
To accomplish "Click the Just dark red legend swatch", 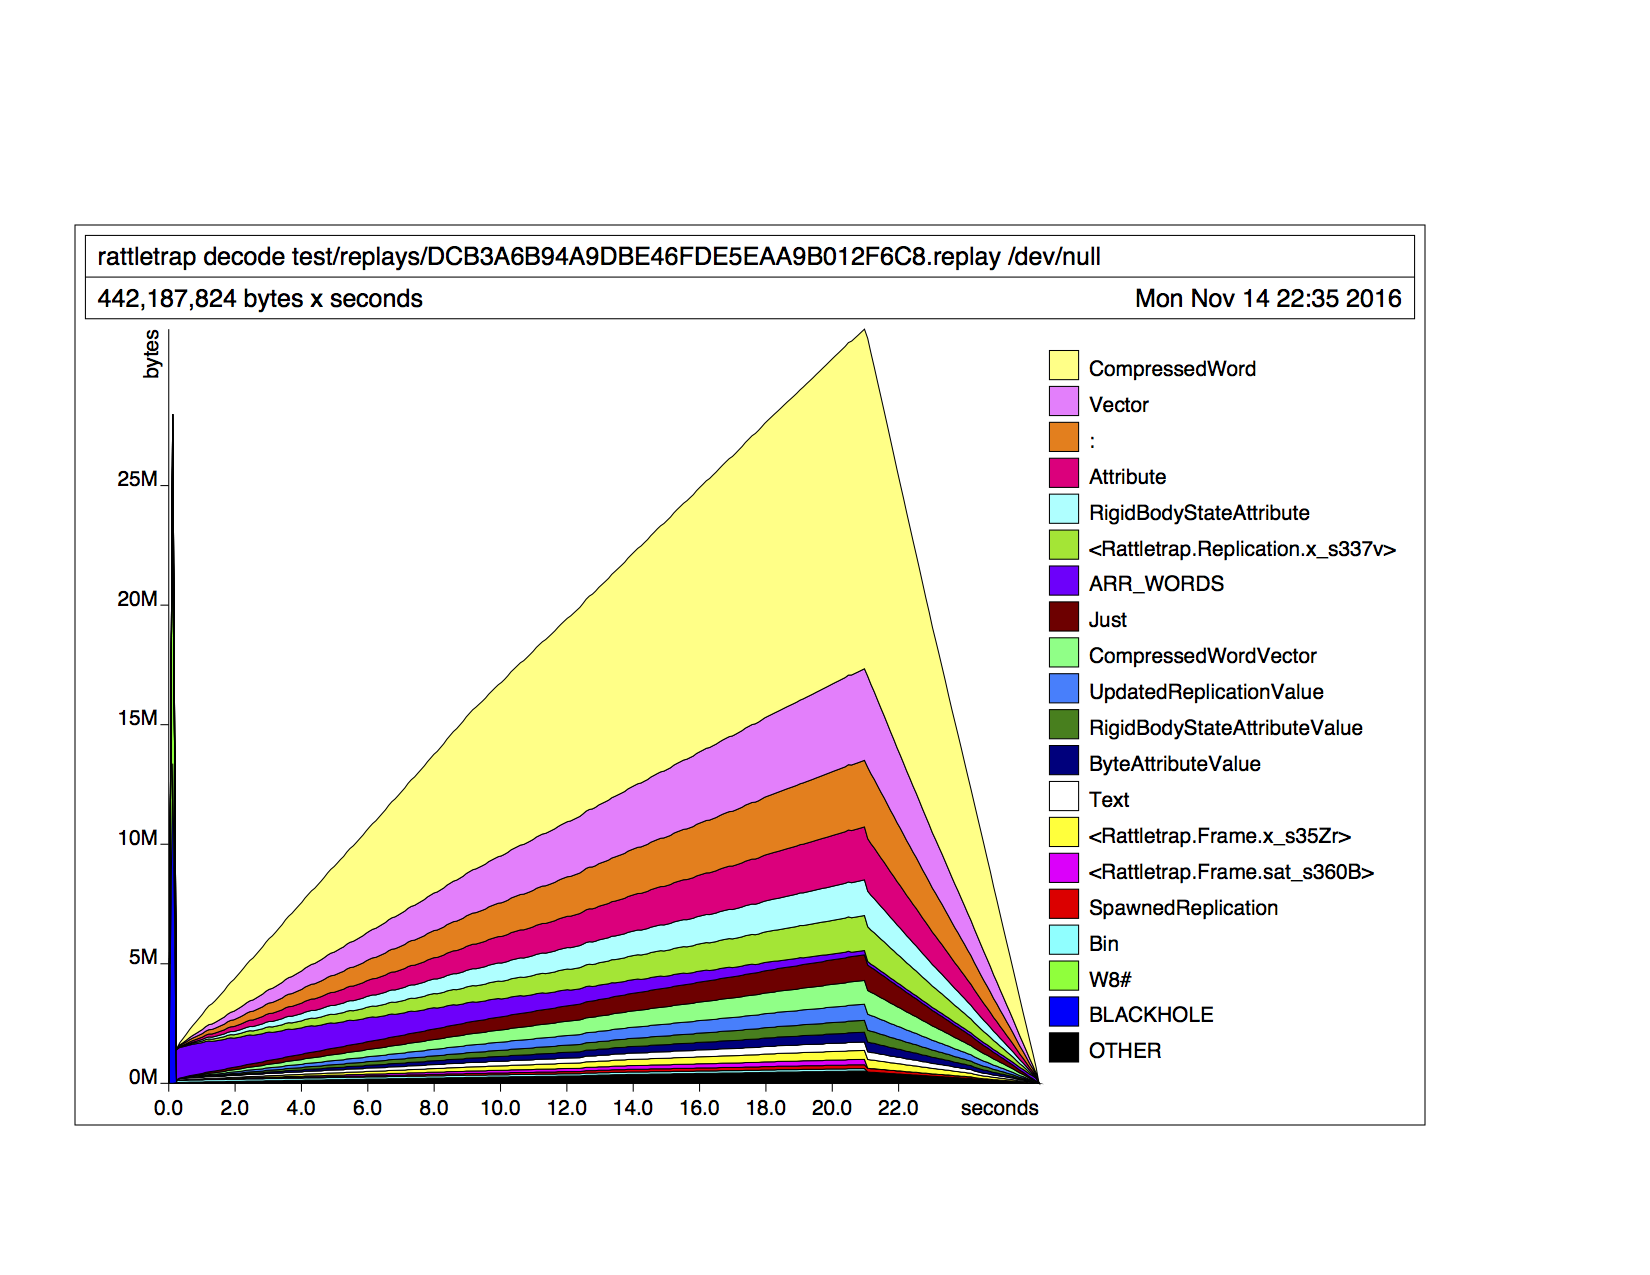I will pos(1064,617).
